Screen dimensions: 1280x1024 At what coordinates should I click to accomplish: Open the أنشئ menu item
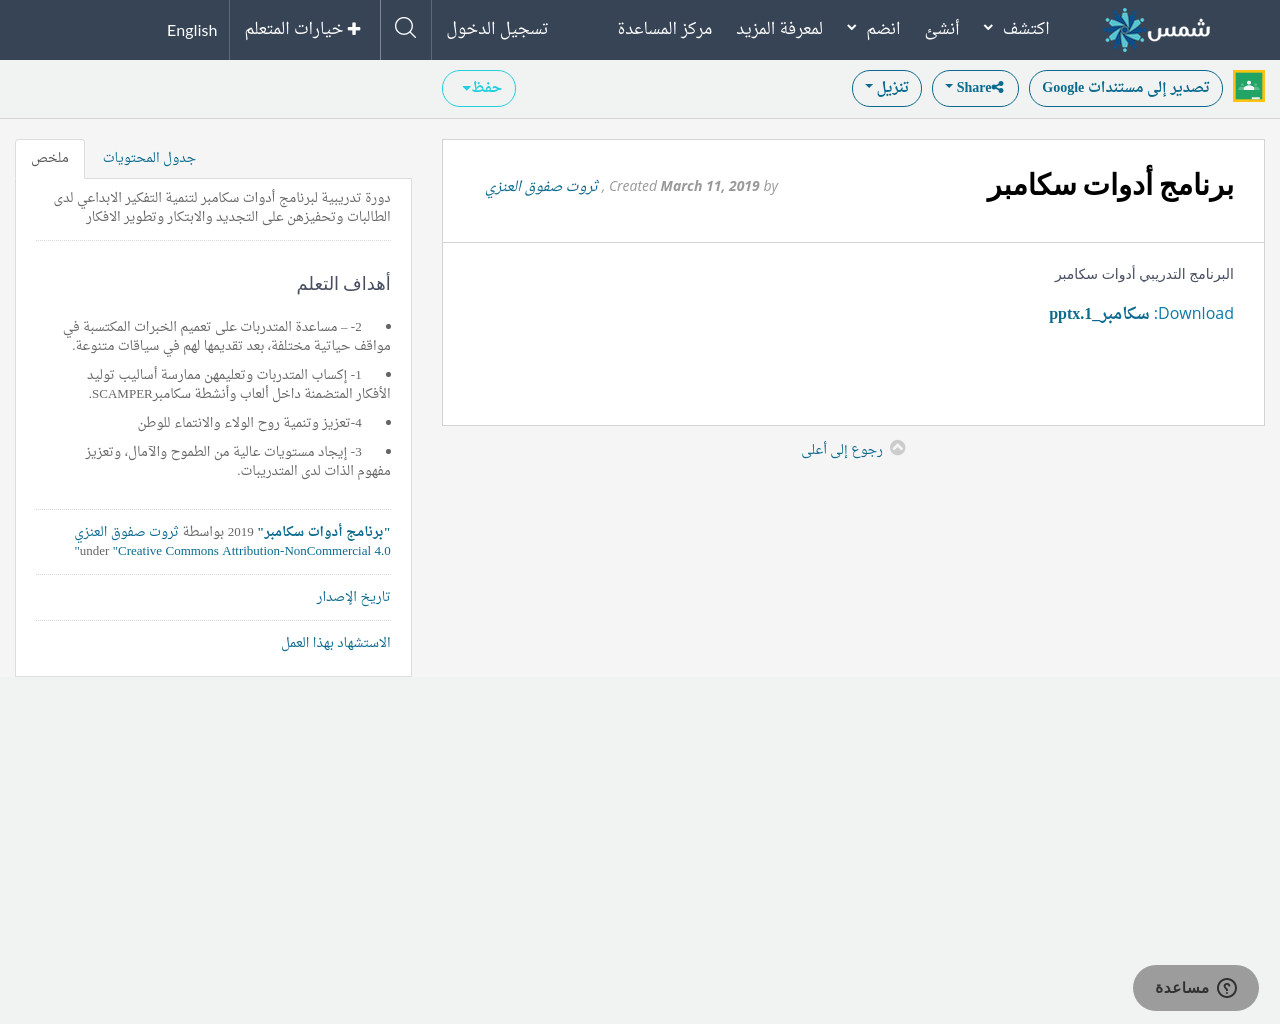coord(942,28)
